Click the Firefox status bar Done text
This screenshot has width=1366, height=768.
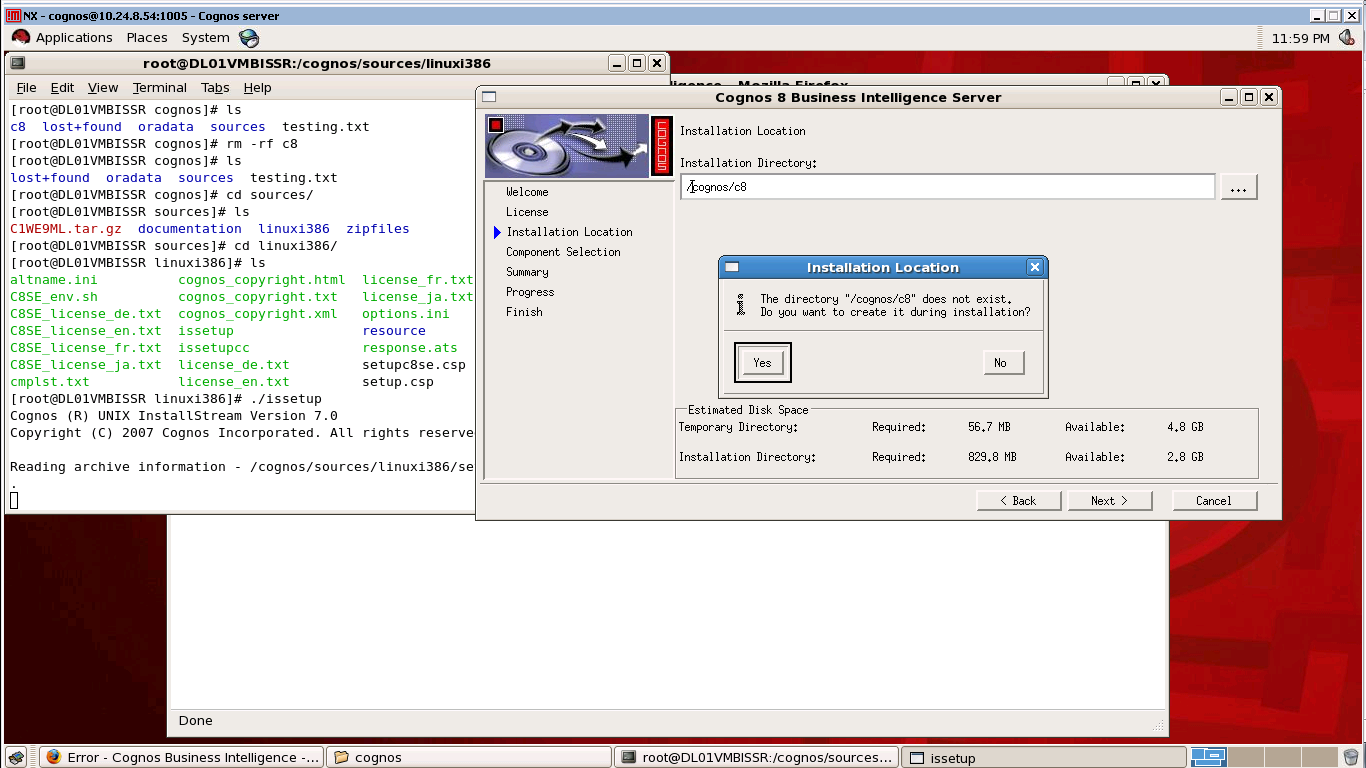(x=195, y=721)
